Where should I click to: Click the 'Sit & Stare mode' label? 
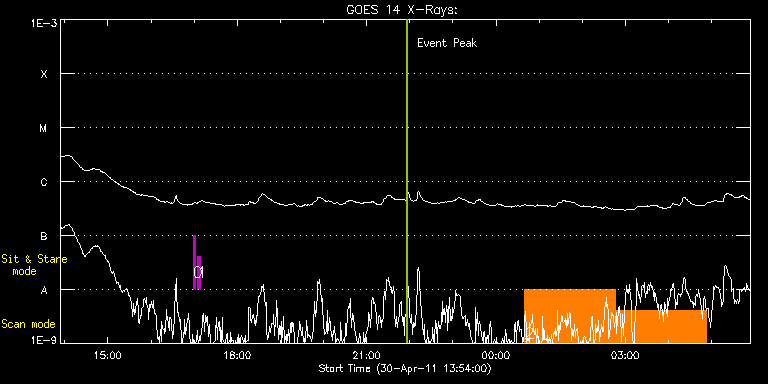coord(34,265)
